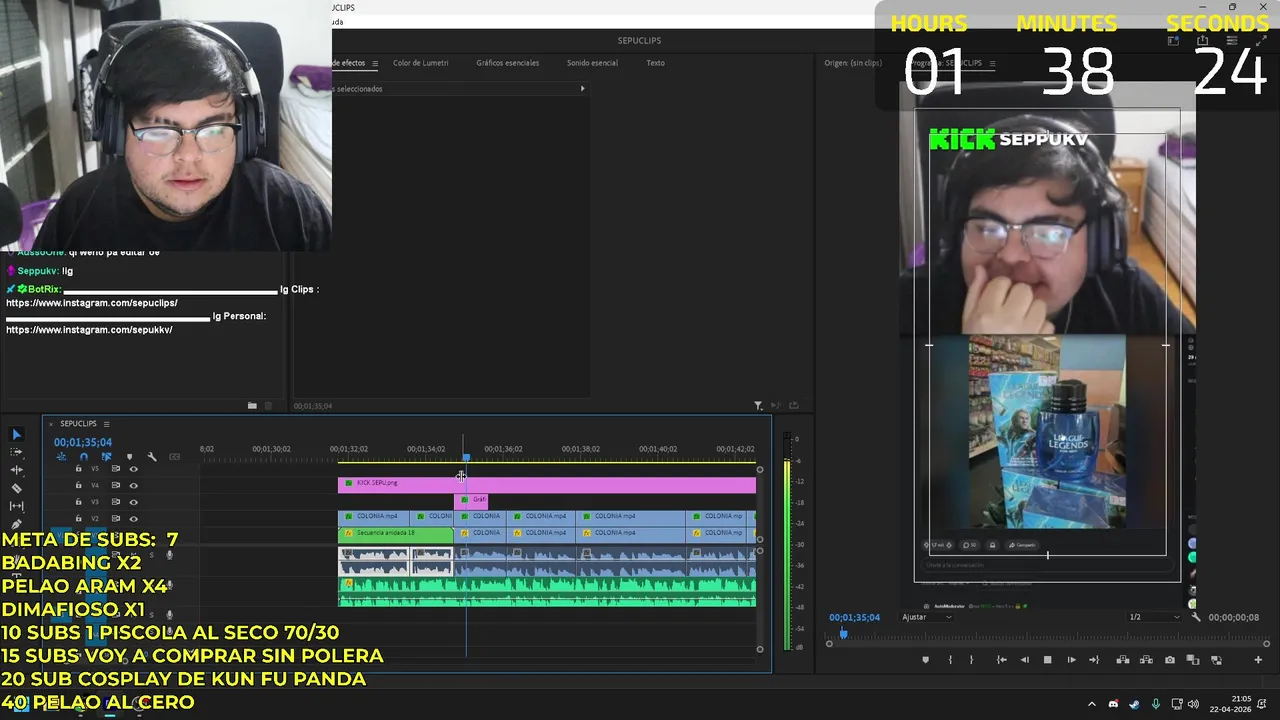Expand the arrow beside 'seleccionados'

click(582, 89)
